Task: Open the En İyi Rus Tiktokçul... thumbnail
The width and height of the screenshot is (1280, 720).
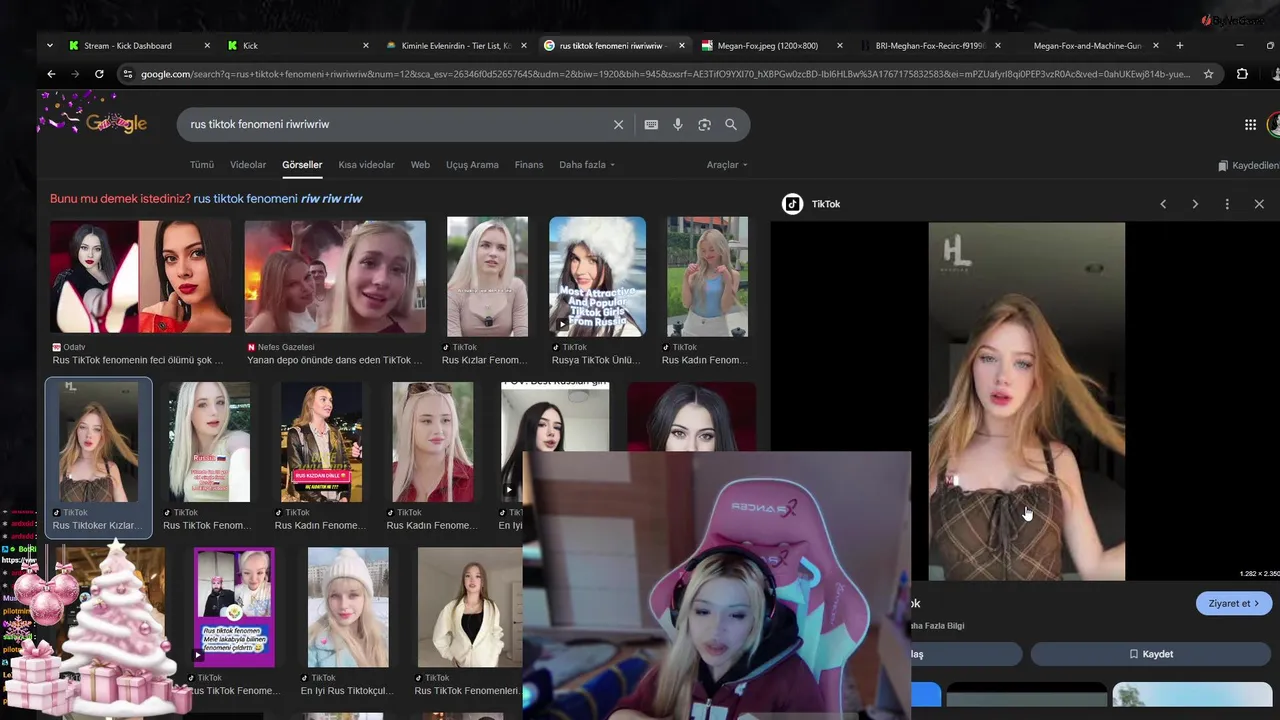Action: pos(348,607)
